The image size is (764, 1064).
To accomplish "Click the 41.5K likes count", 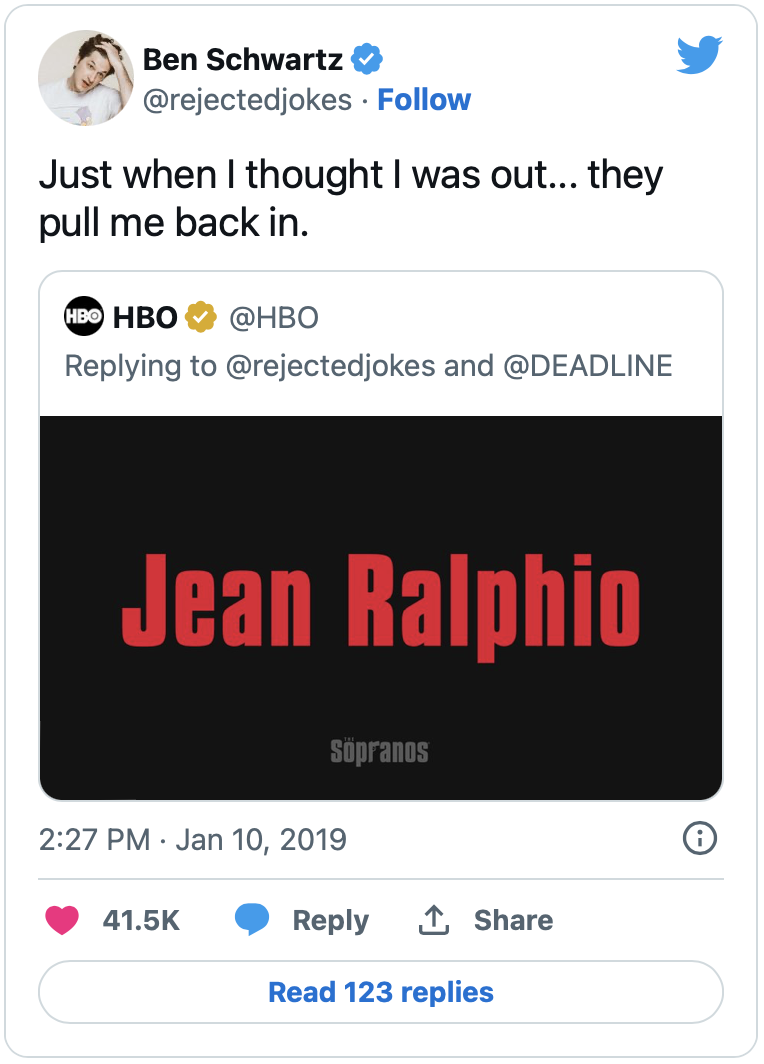I will [x=141, y=920].
